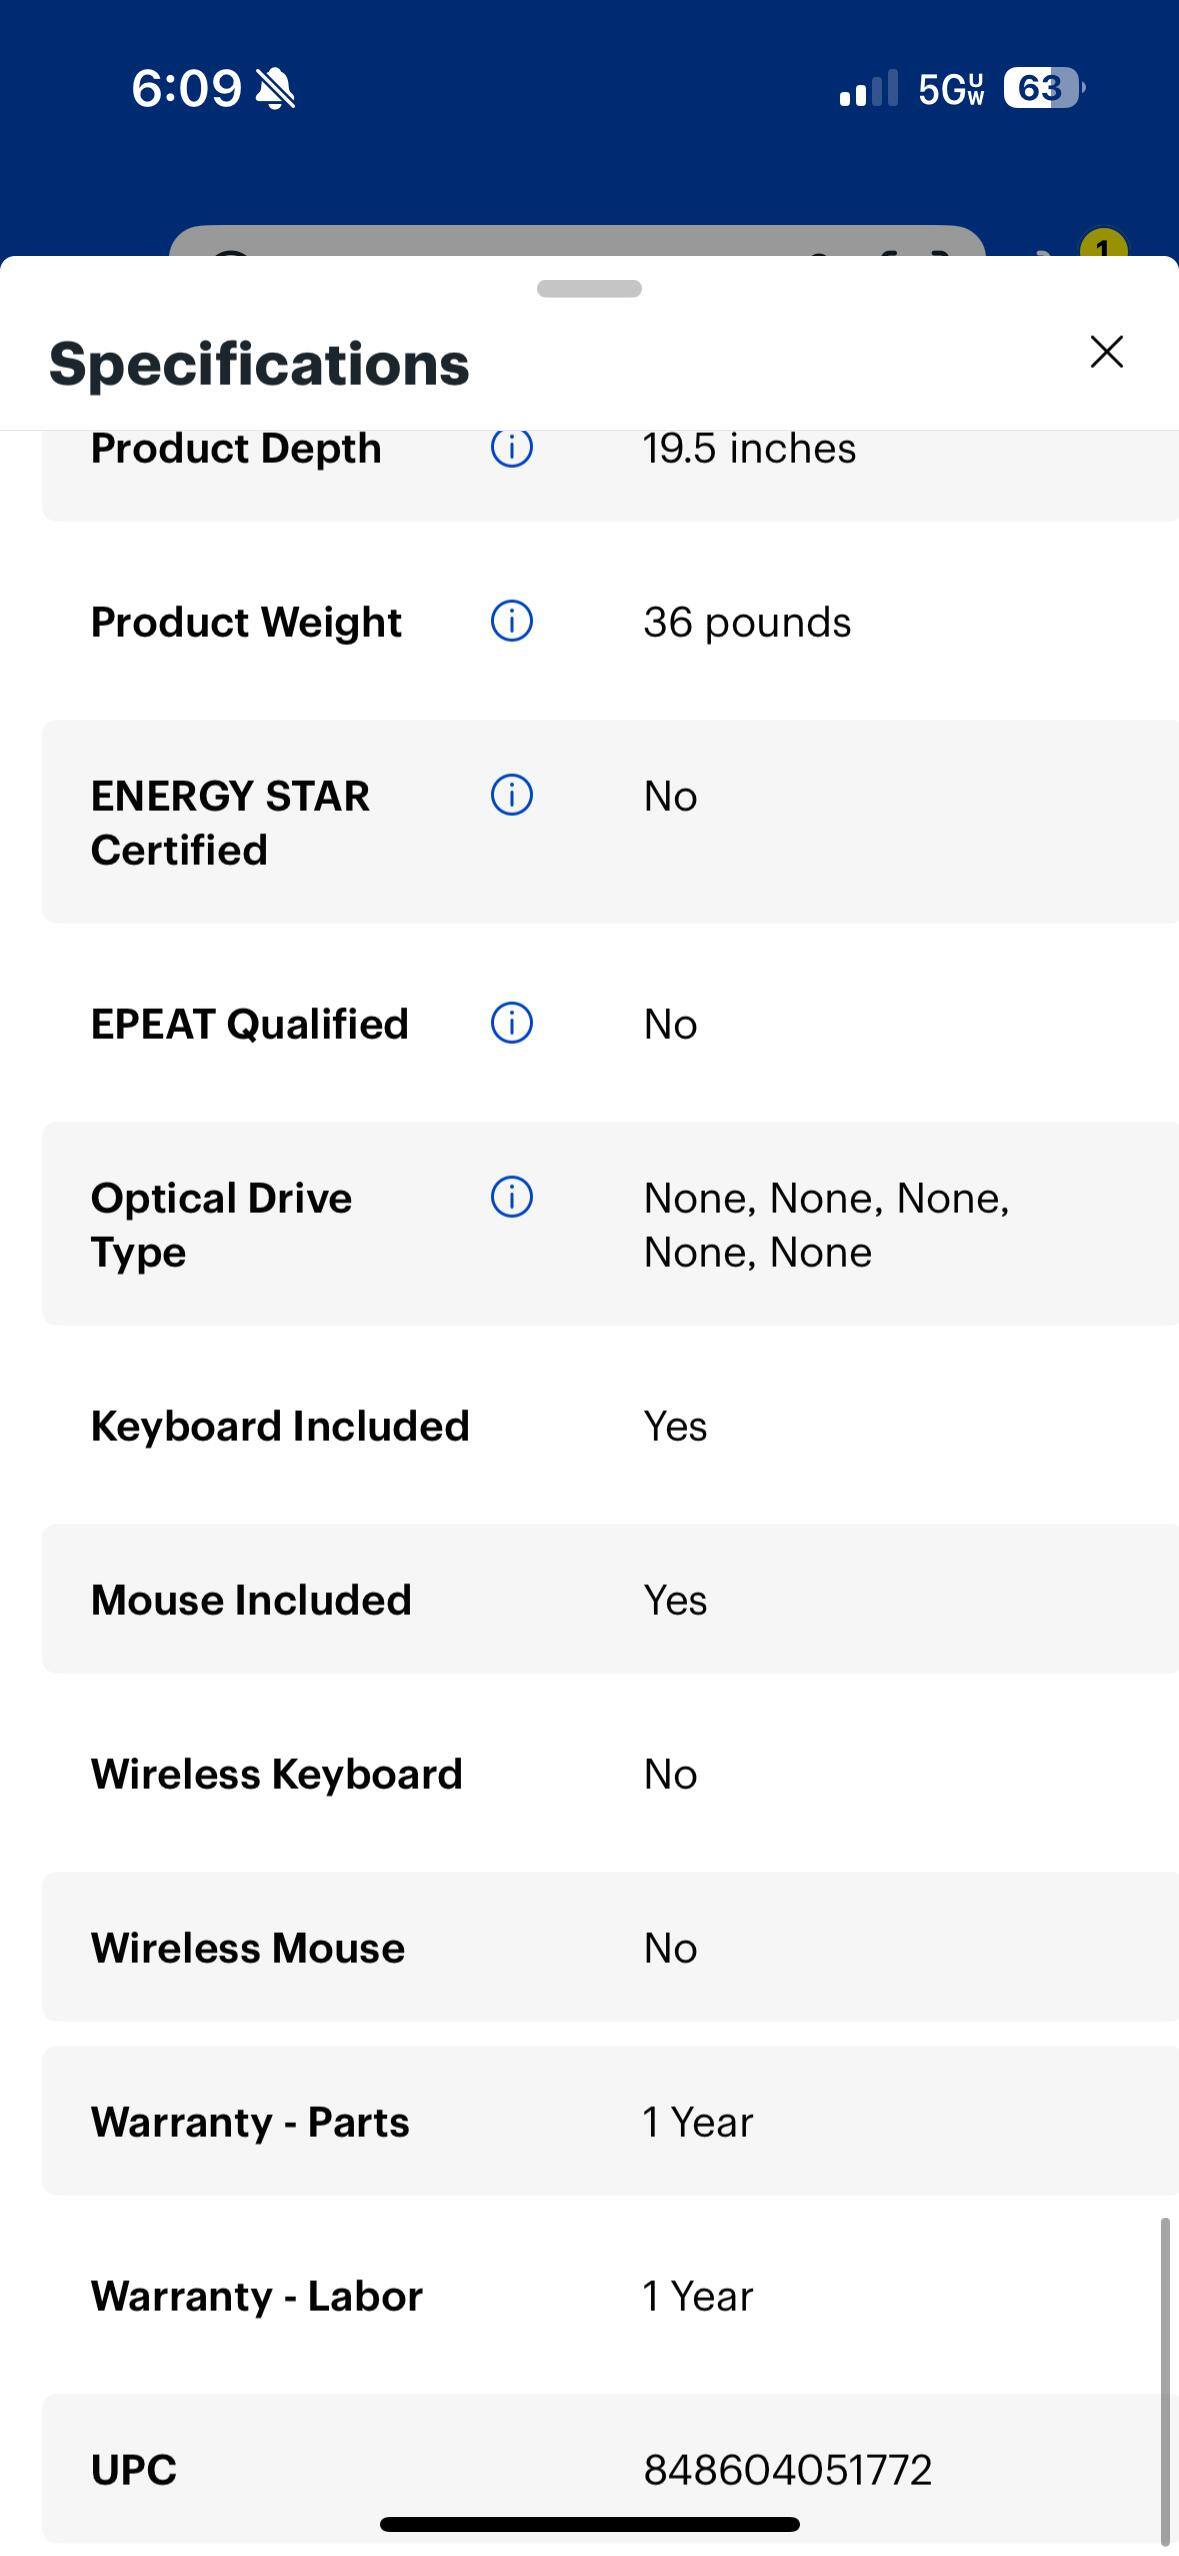Tap the sheet's top drag handle
Screen dimensions: 1179x2556
coord(589,289)
